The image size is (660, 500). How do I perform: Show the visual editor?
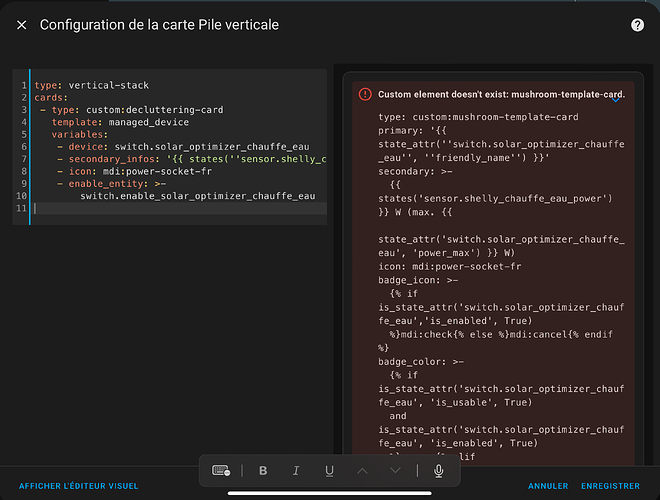coord(79,486)
